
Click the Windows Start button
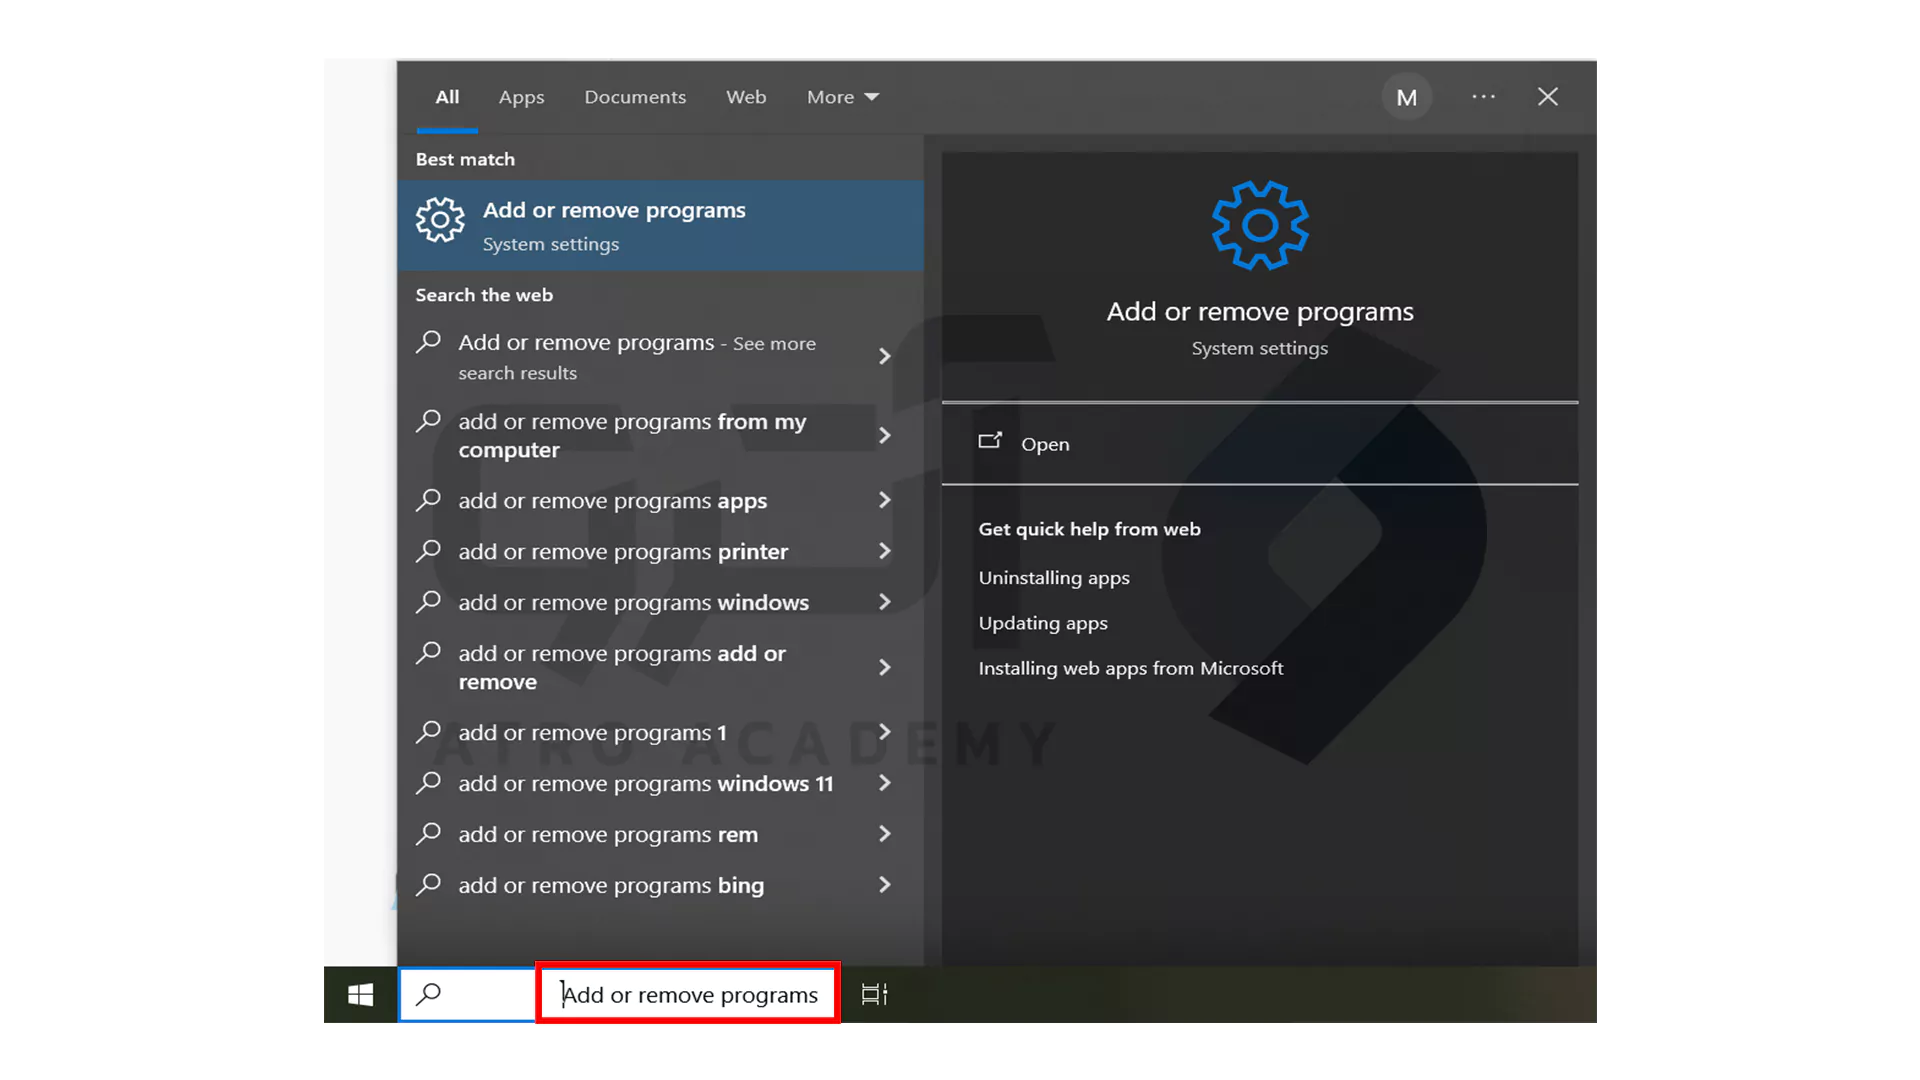(x=360, y=994)
